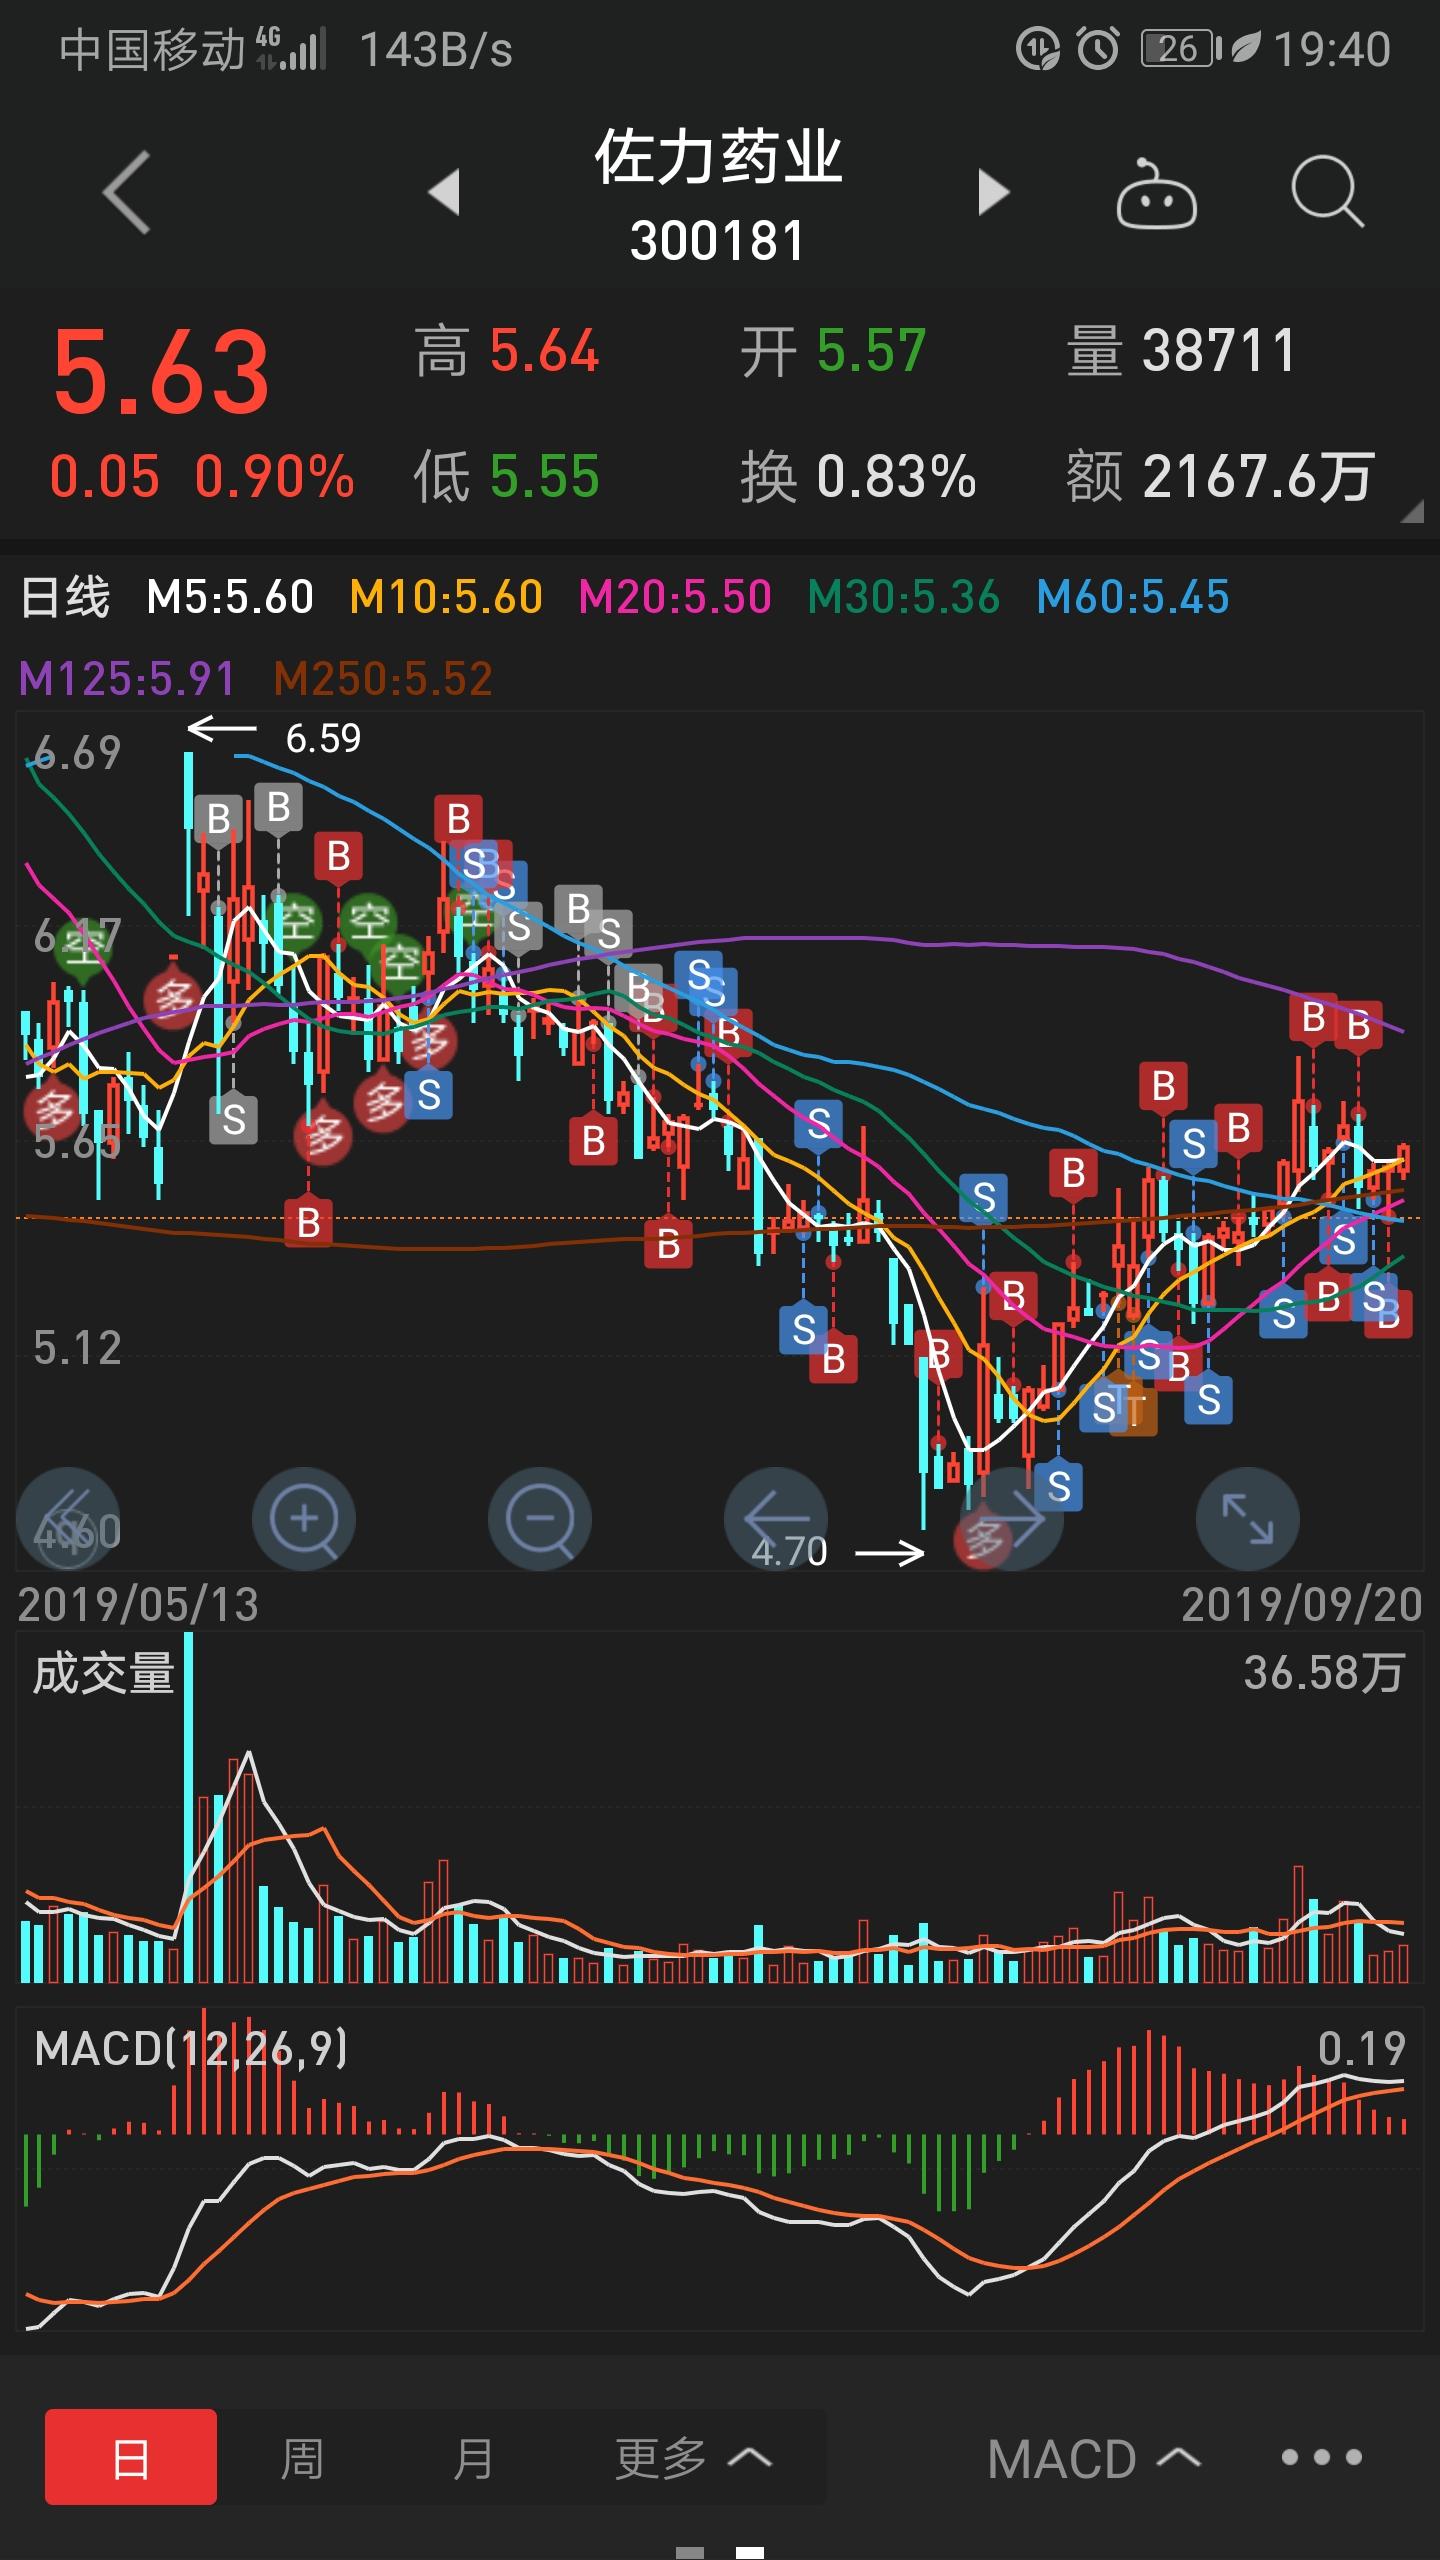Go back using the left chevron
Viewport: 1440px width, 2560px height.
pyautogui.click(x=127, y=192)
